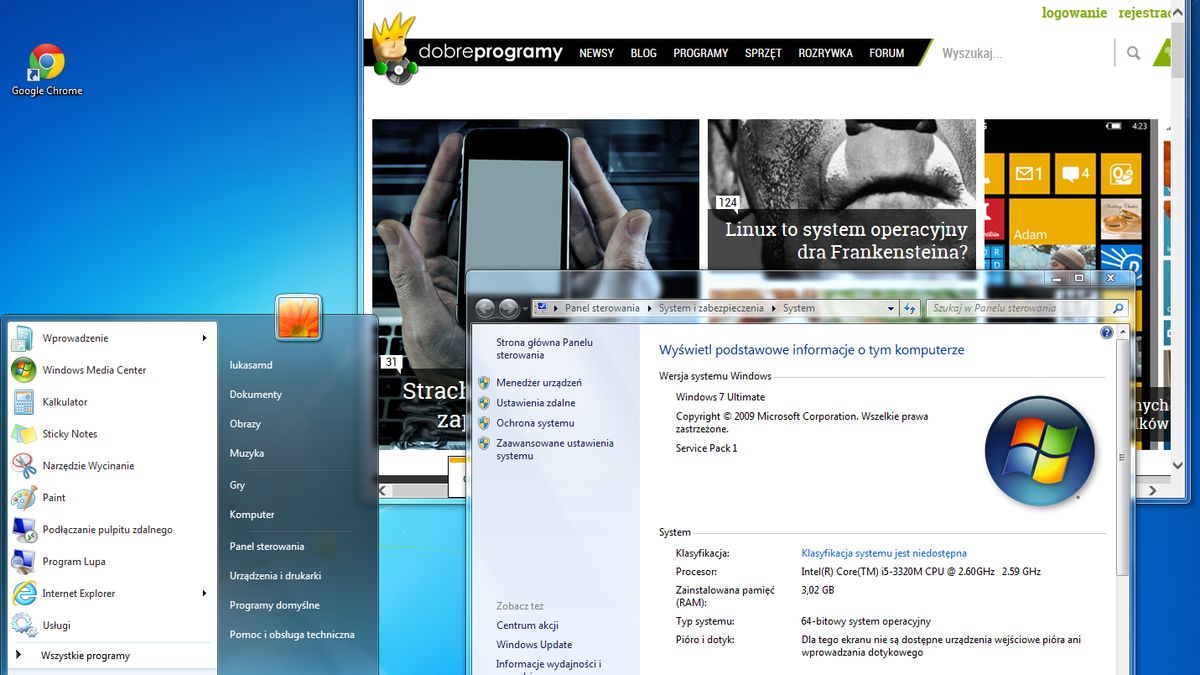The image size is (1200, 675).
Task: Open BLOG section on dobreprogramy
Action: [x=644, y=53]
